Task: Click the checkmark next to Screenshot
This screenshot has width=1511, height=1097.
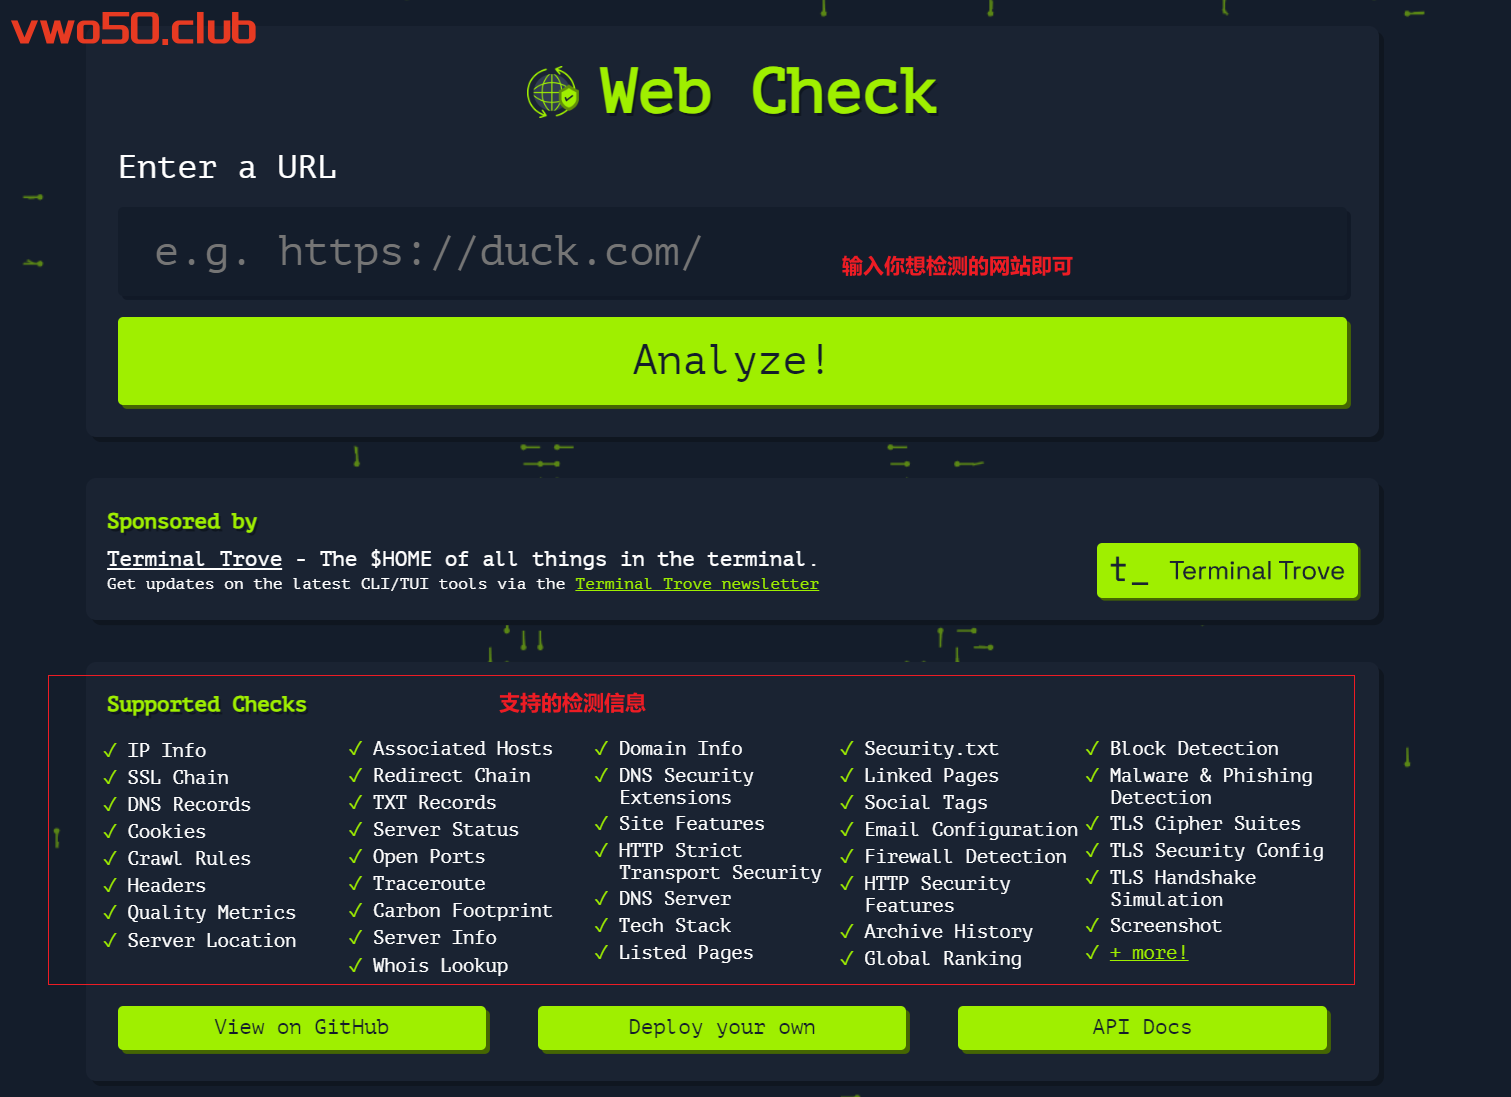Action: coord(1092,926)
